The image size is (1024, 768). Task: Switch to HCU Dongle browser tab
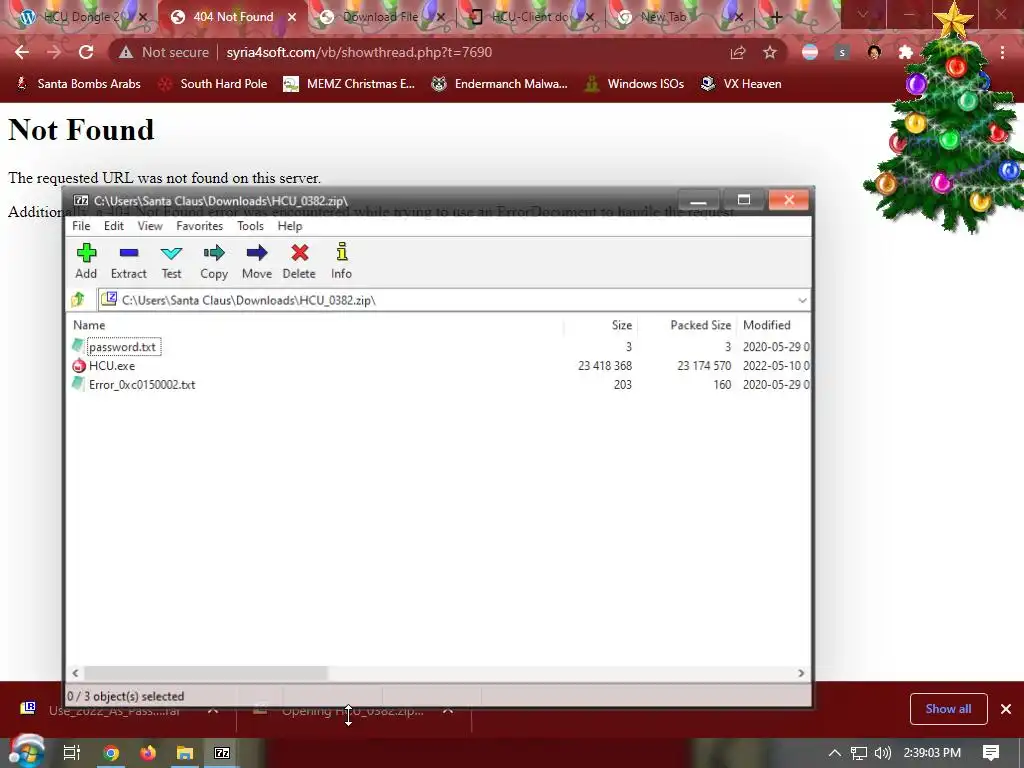point(82,17)
